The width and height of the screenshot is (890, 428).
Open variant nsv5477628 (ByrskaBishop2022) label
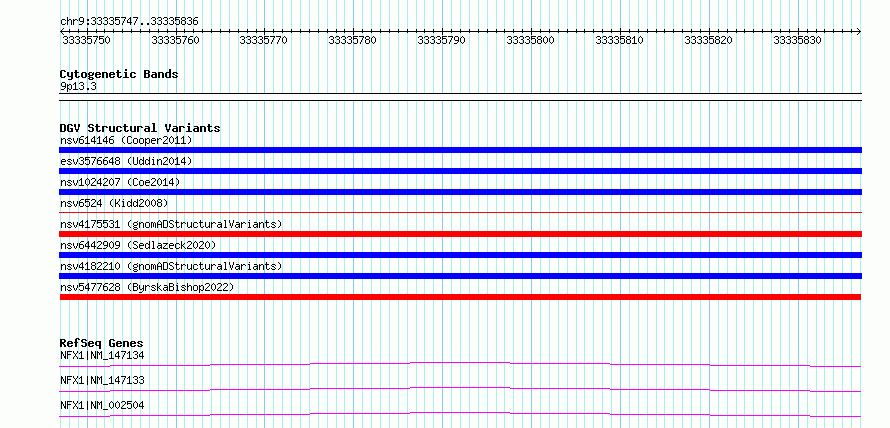coord(147,287)
